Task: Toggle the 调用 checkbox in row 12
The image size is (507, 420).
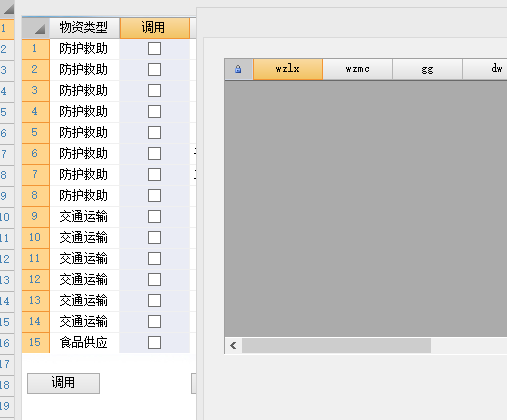Action: pyautogui.click(x=154, y=280)
